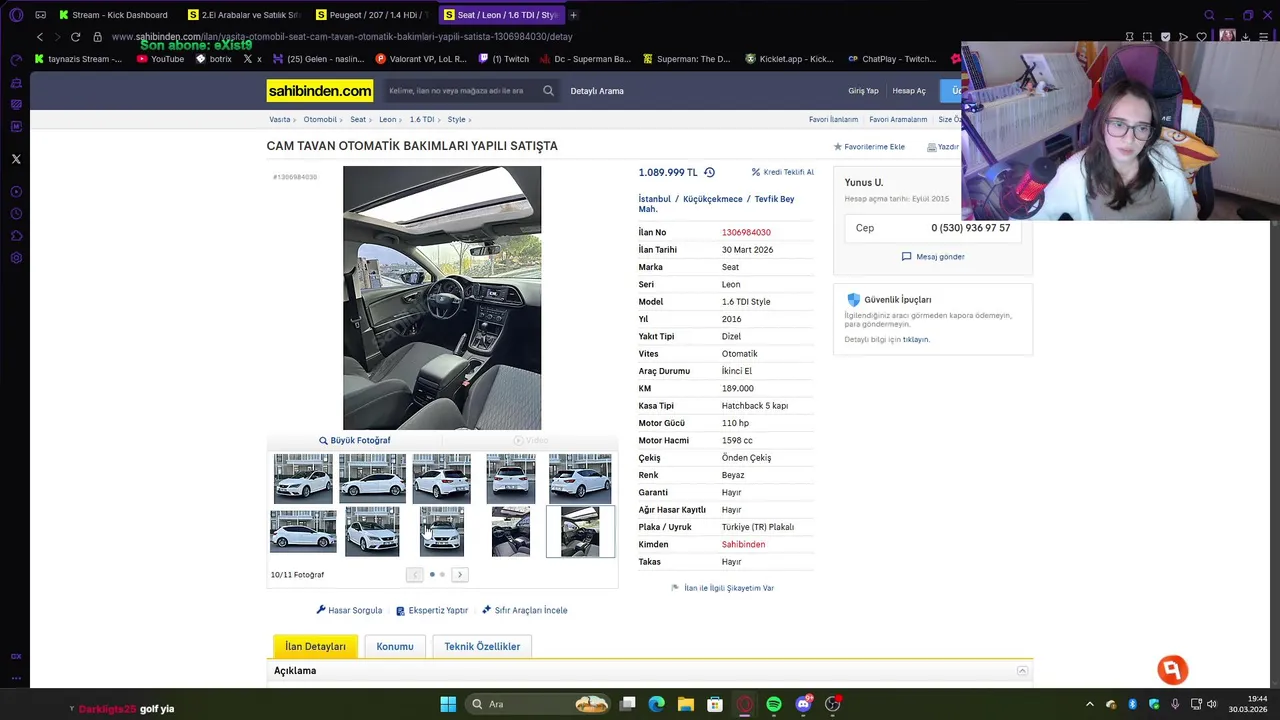Click the site search input field
Screen dimensions: 1280x720
point(462,91)
